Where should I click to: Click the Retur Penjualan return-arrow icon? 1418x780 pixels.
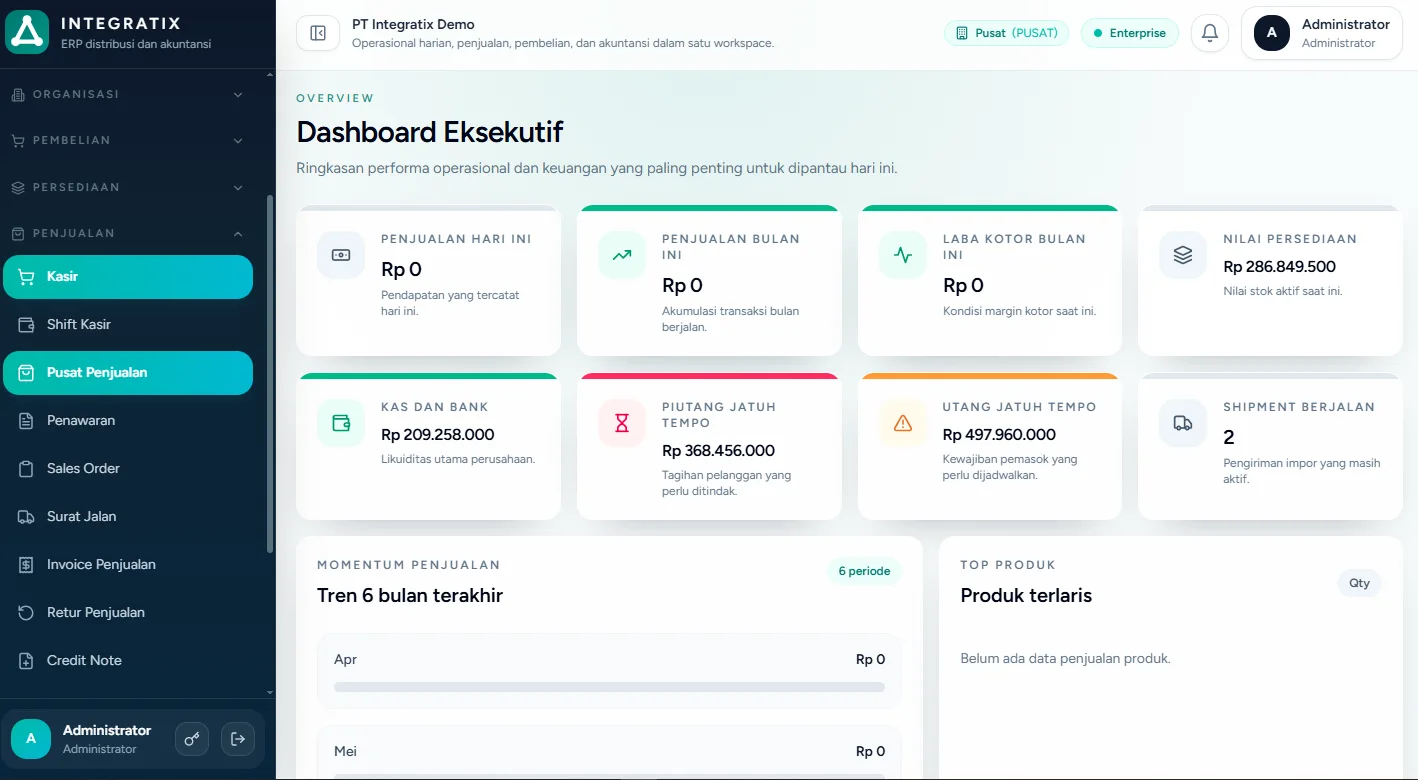point(27,613)
